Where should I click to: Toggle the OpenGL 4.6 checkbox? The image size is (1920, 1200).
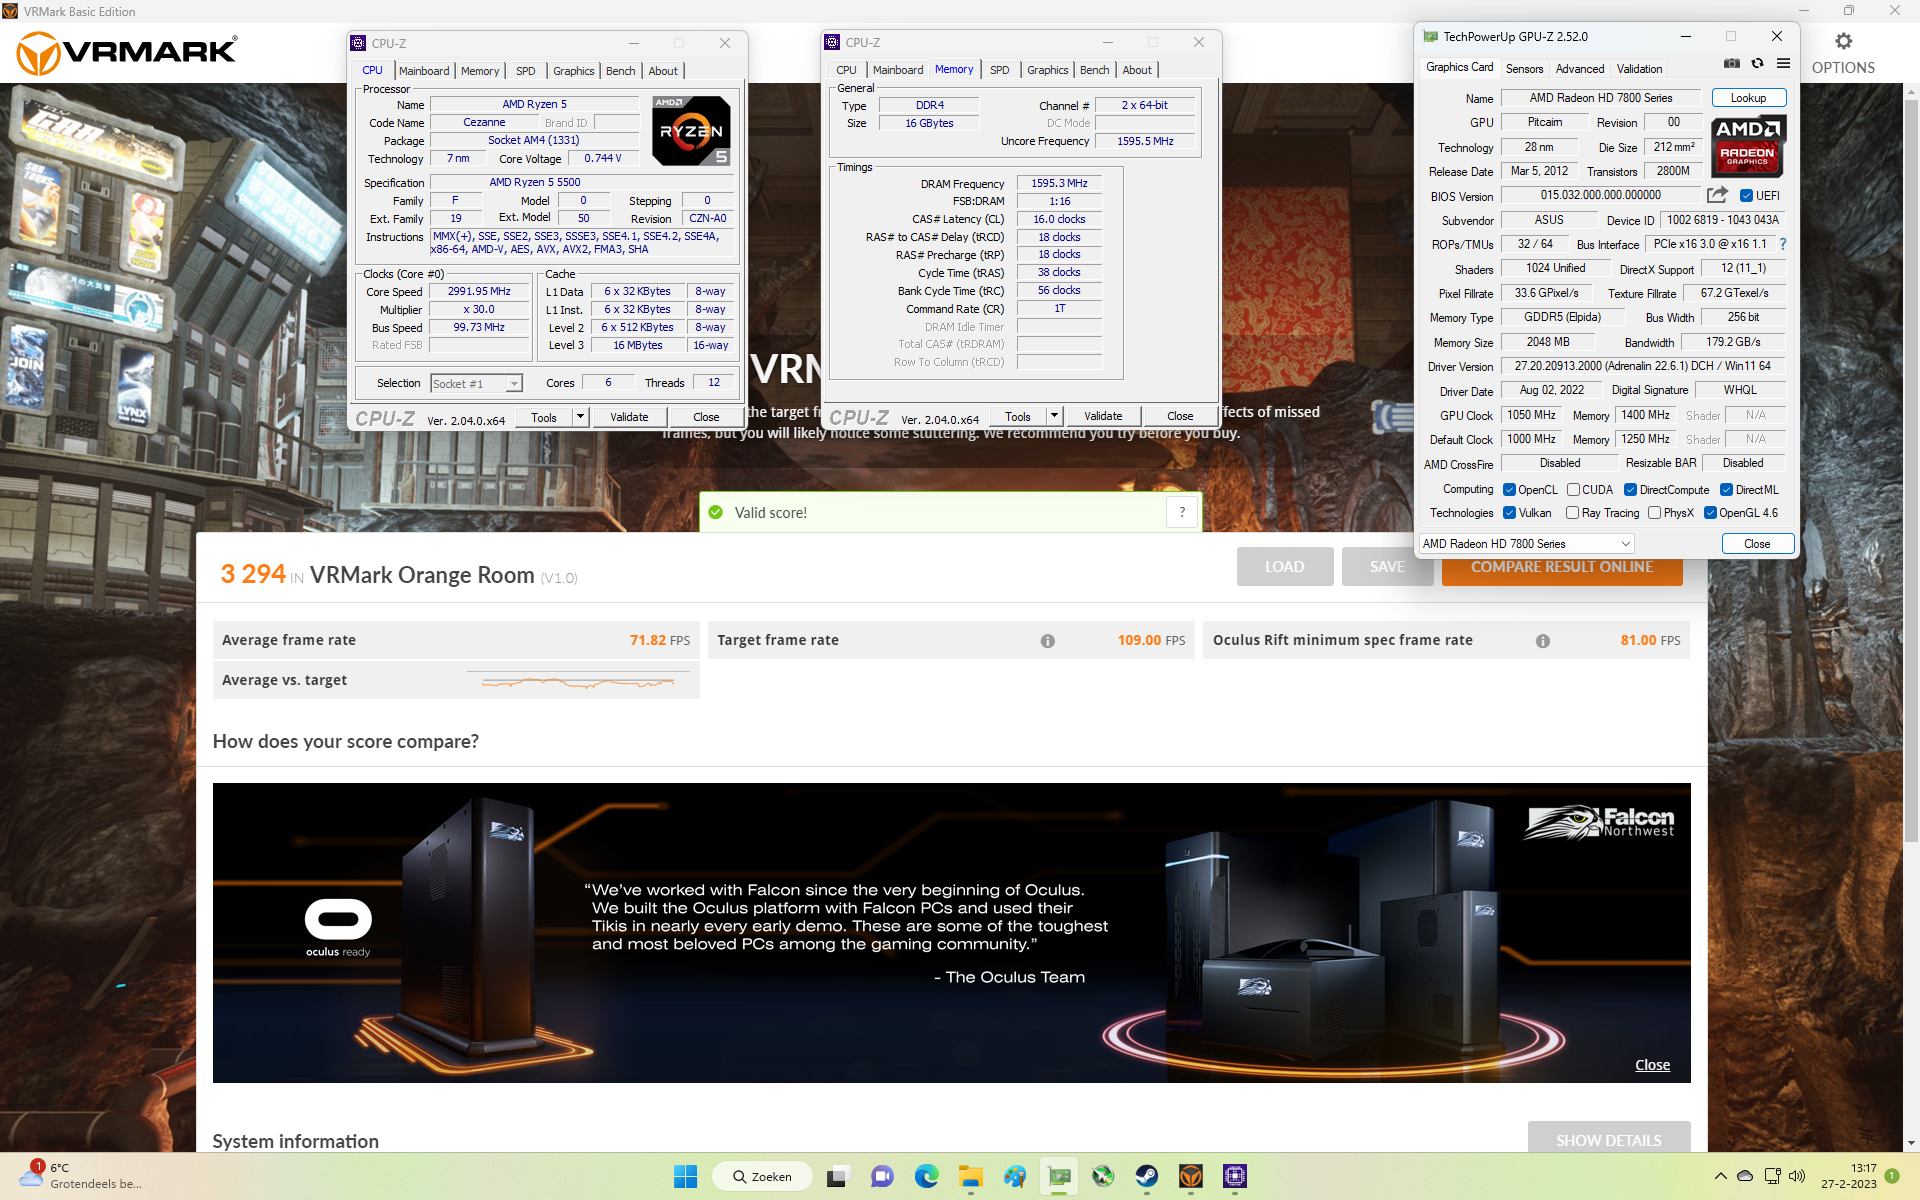click(x=1710, y=513)
